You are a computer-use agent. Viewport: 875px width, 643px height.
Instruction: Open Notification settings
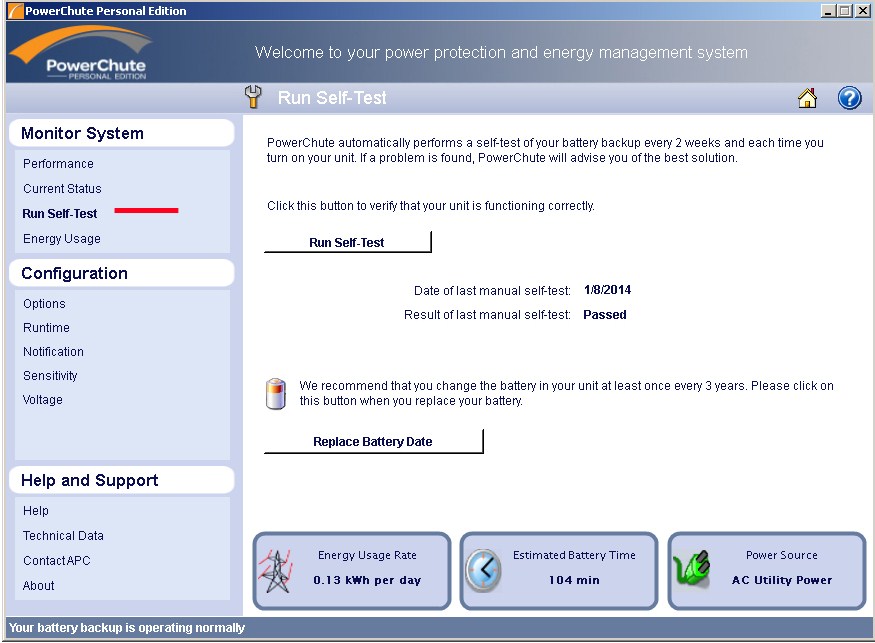(53, 352)
